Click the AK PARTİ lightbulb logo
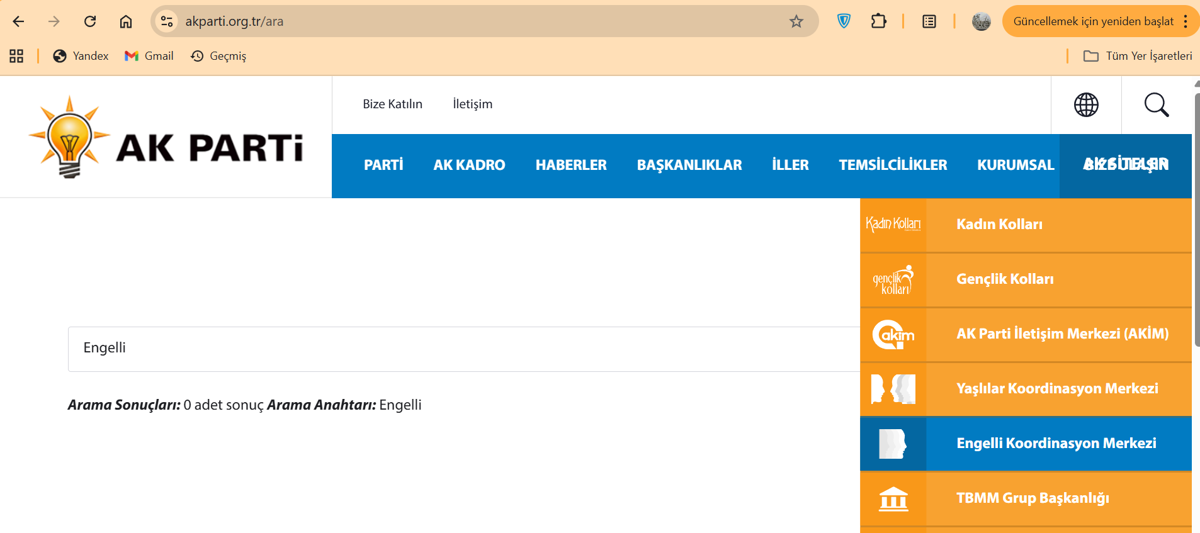Viewport: 1200px width, 533px height. (166, 138)
